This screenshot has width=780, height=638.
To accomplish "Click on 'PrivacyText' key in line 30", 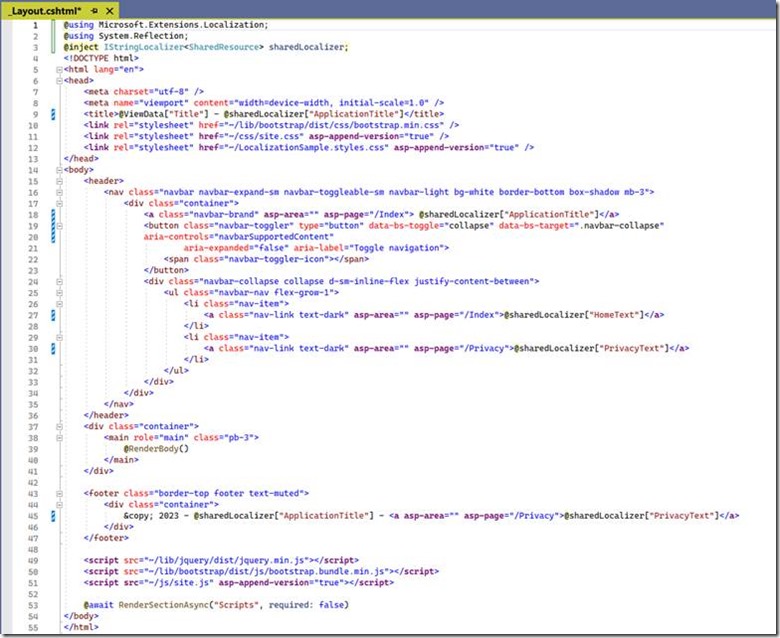I will (631, 349).
